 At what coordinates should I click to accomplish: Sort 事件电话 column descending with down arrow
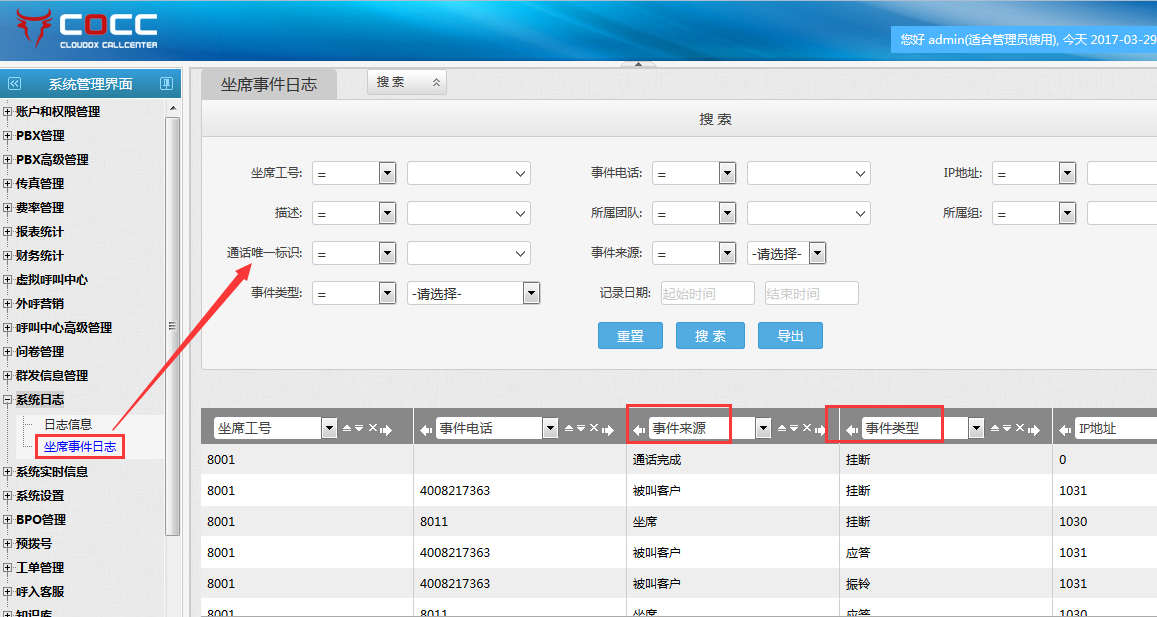tap(580, 428)
